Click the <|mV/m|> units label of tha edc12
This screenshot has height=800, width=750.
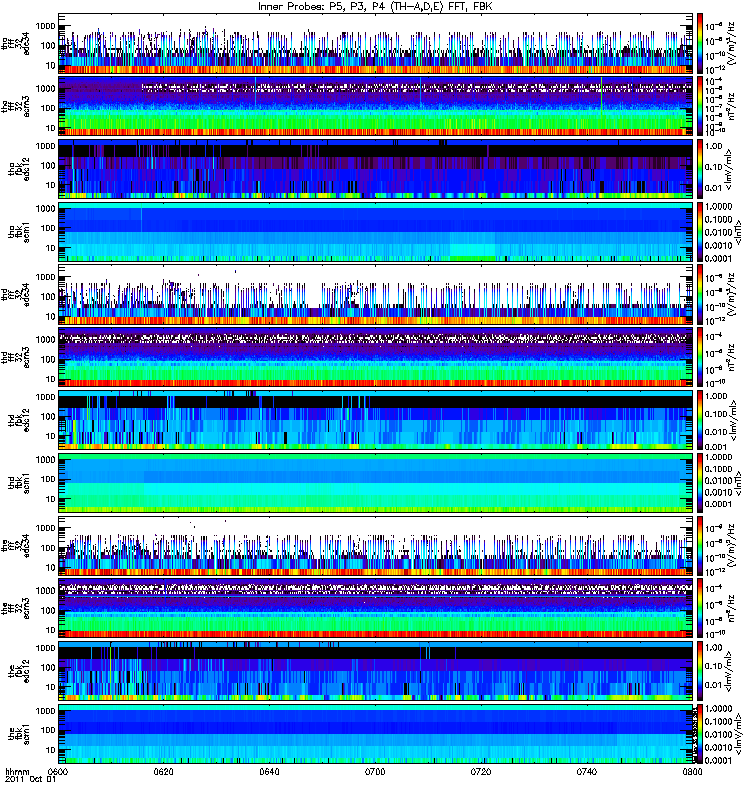(730, 169)
